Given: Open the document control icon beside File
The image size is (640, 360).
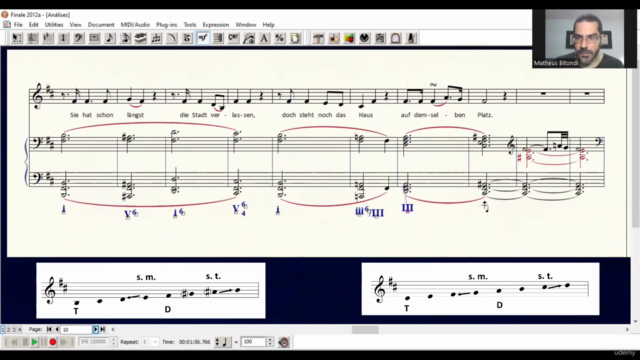Looking at the screenshot, I should (7, 24).
